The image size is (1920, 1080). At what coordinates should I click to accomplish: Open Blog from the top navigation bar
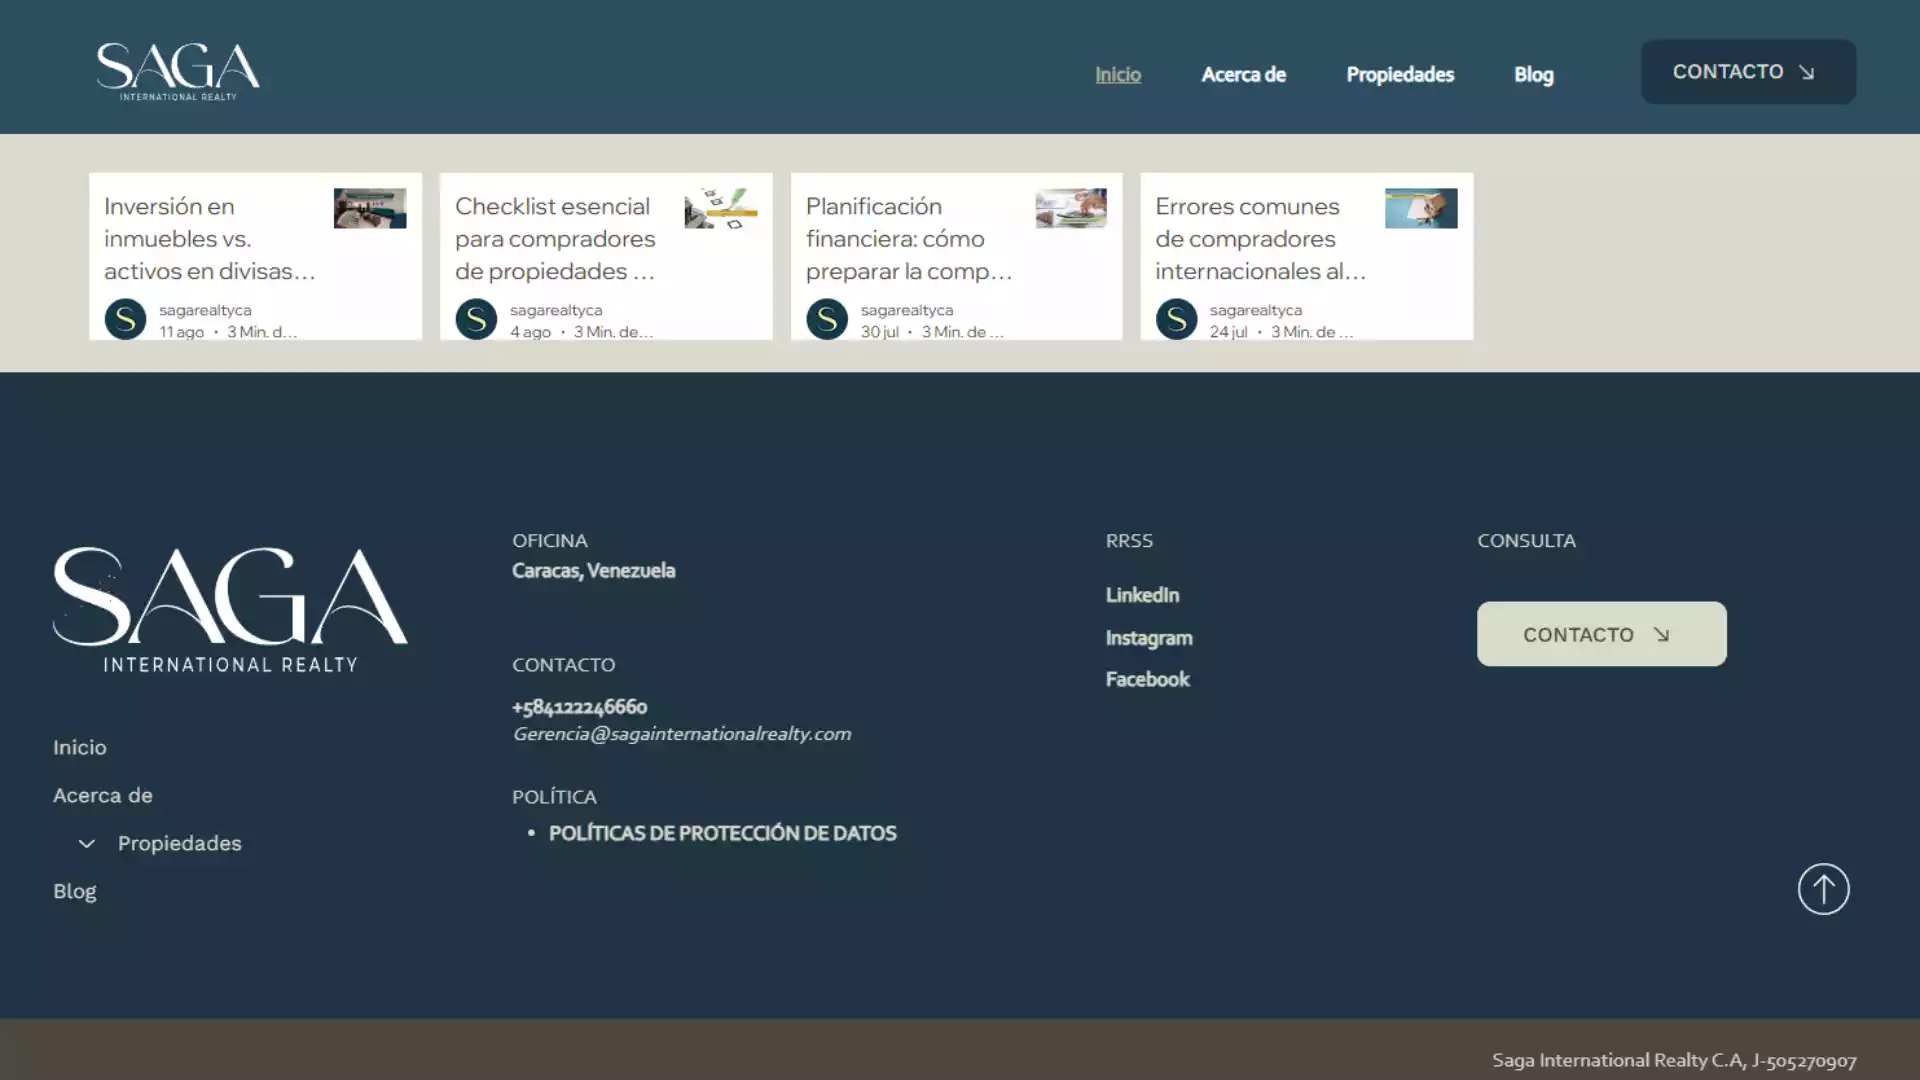[1533, 75]
